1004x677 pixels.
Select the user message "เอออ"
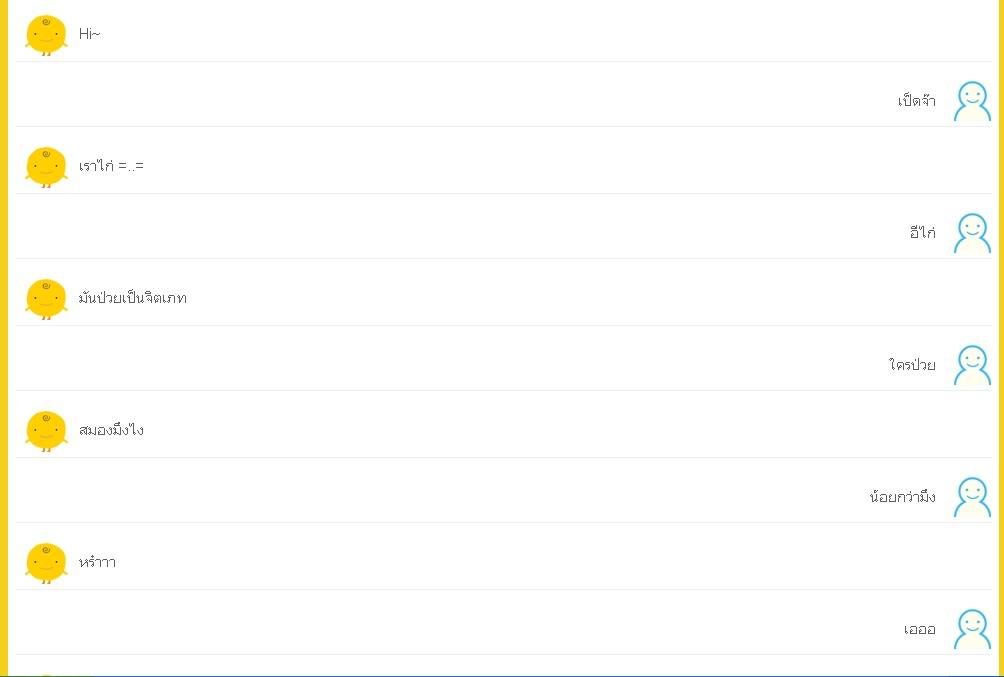pyautogui.click(x=919, y=629)
